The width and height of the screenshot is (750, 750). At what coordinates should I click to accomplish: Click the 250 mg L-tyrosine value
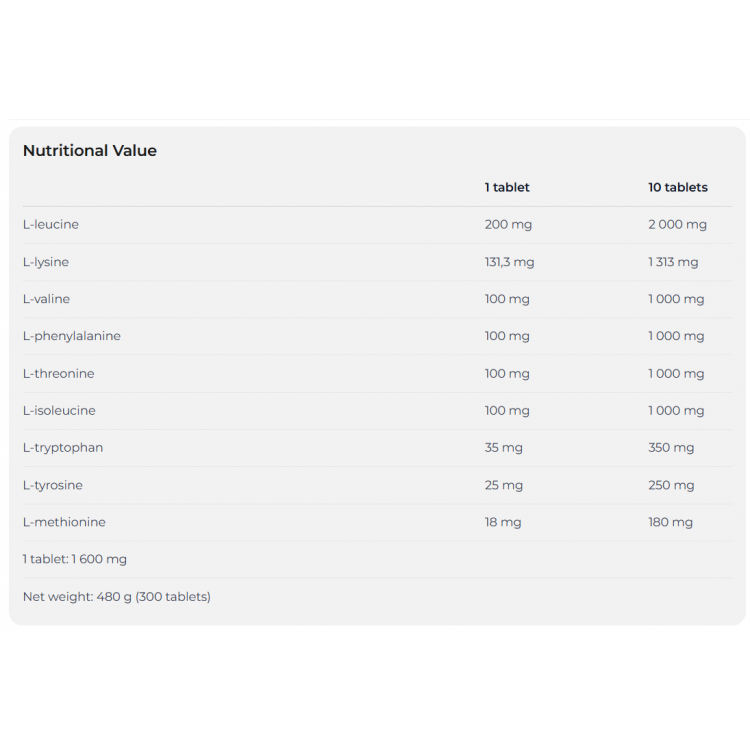(671, 485)
